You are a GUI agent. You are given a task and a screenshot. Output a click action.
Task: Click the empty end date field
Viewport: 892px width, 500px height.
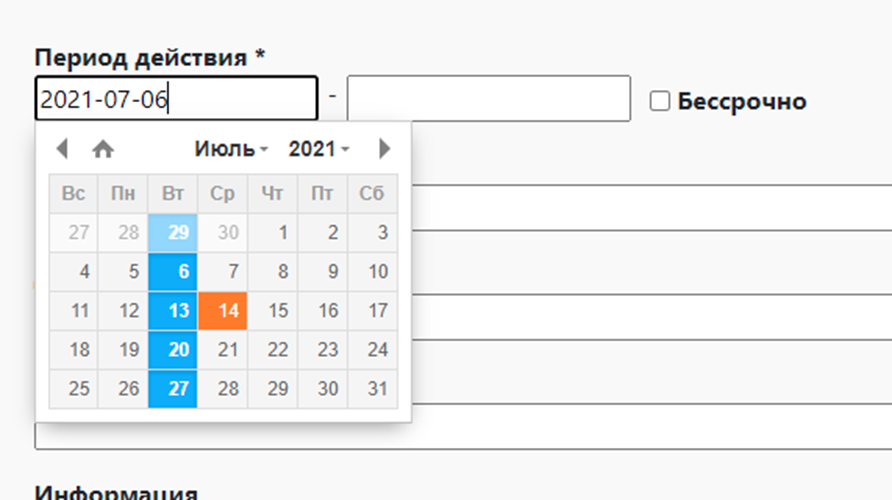pos(489,99)
